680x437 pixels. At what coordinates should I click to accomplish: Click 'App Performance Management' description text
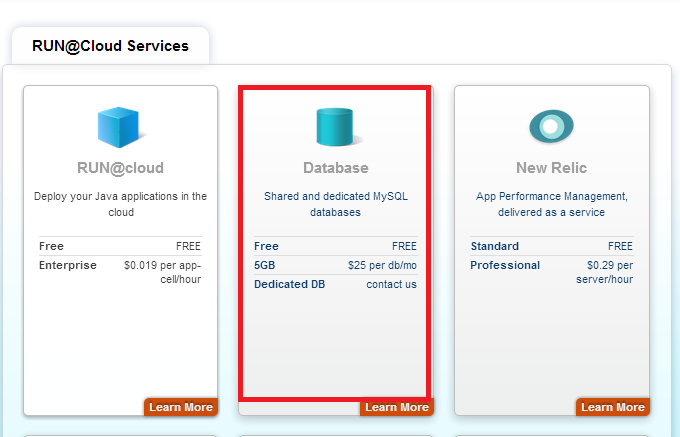point(551,204)
